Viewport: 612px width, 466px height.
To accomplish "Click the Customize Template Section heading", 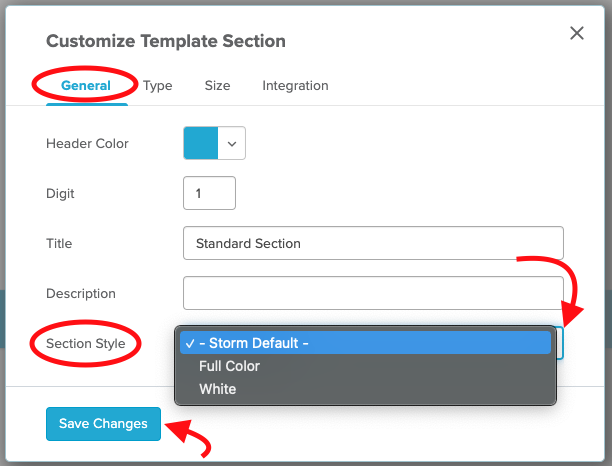I will click(x=166, y=41).
